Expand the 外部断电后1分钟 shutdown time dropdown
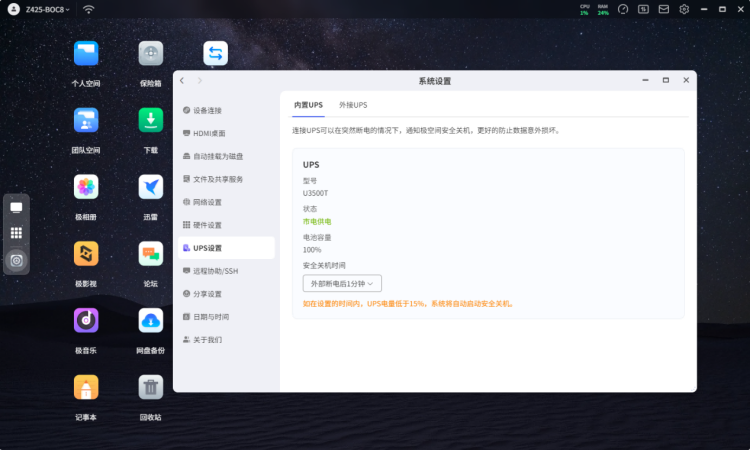The image size is (750, 450). (x=342, y=284)
